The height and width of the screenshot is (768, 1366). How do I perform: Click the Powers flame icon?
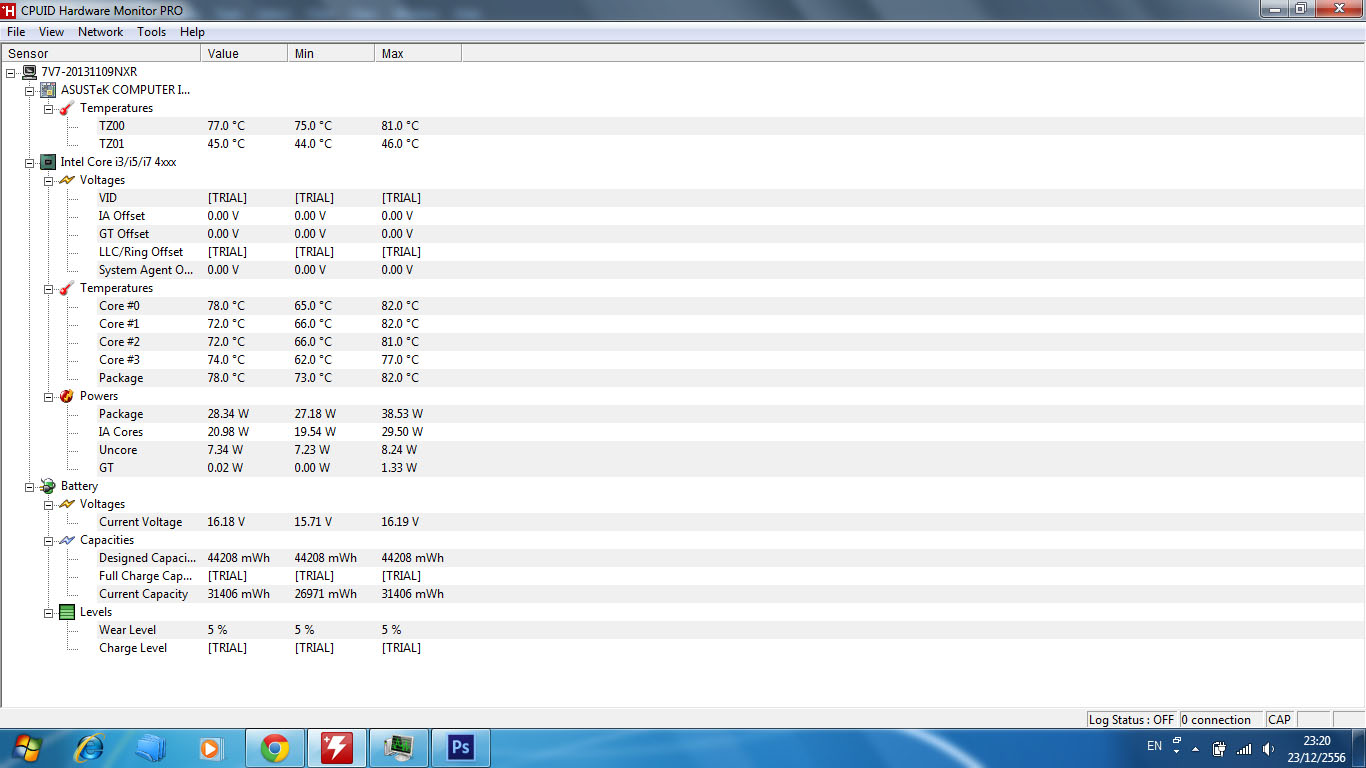point(67,396)
